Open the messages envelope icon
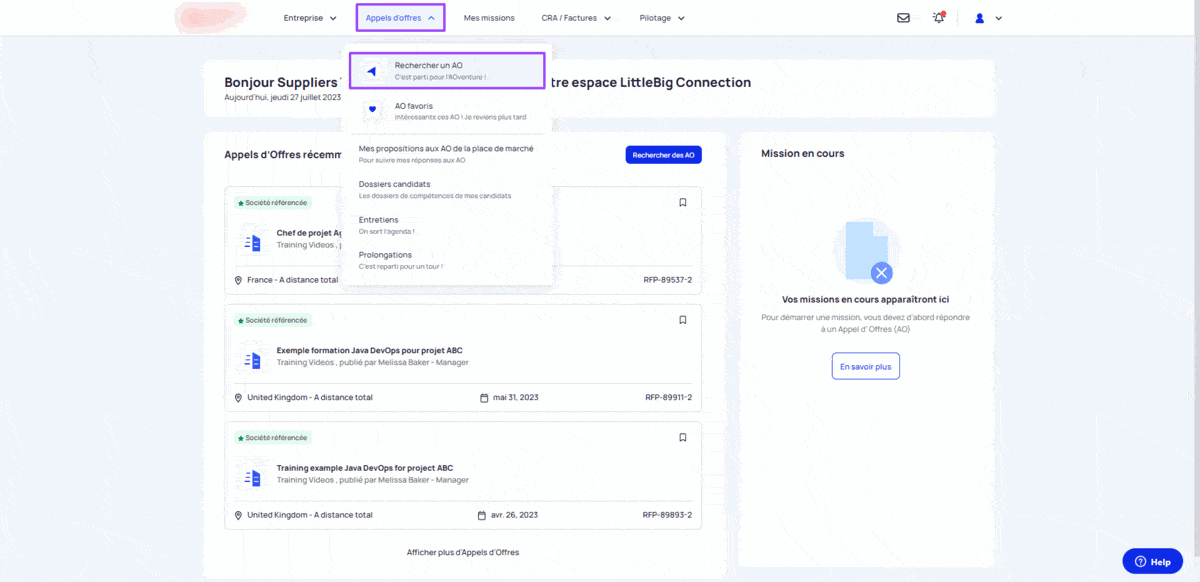 pyautogui.click(x=903, y=18)
